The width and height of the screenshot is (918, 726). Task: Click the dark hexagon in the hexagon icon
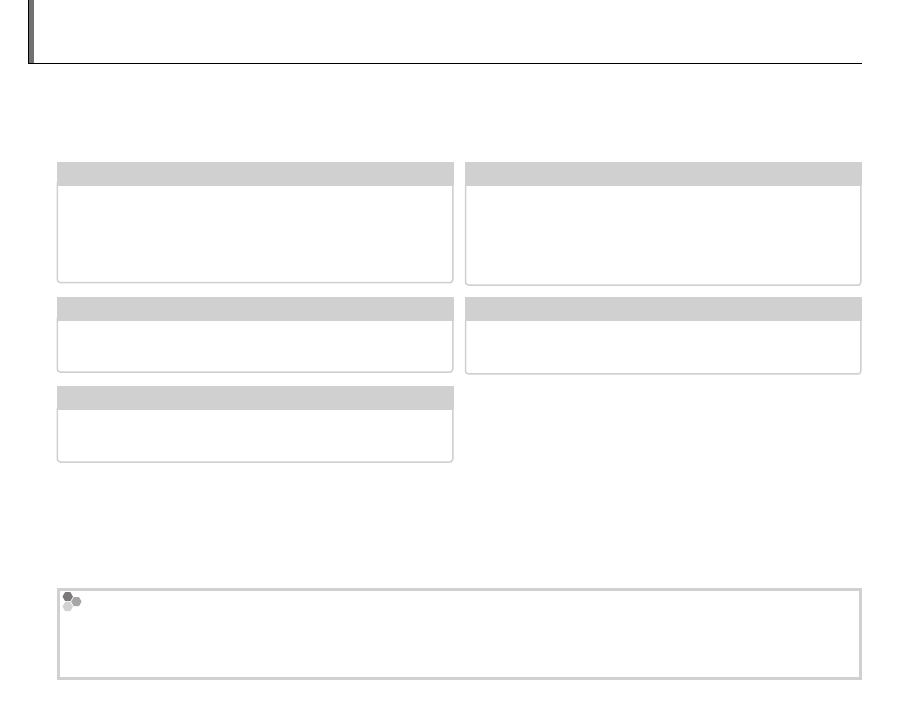click(x=68, y=597)
